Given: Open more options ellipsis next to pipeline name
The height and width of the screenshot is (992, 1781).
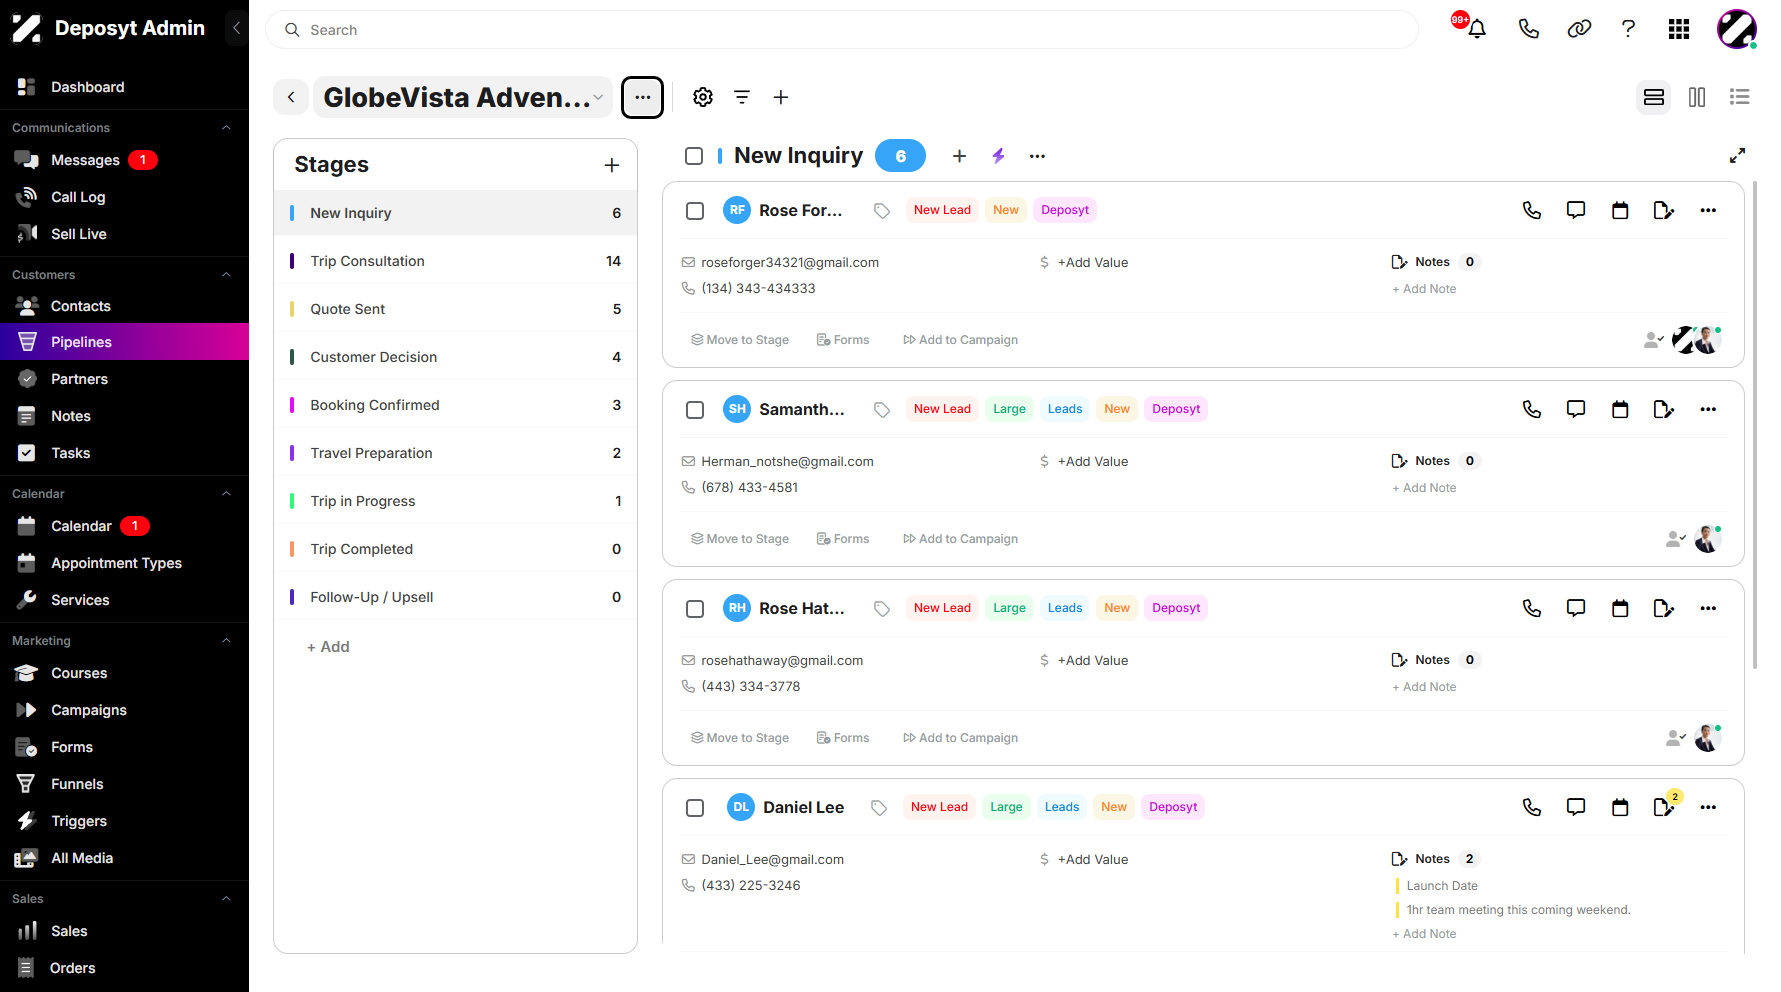Looking at the screenshot, I should [642, 97].
